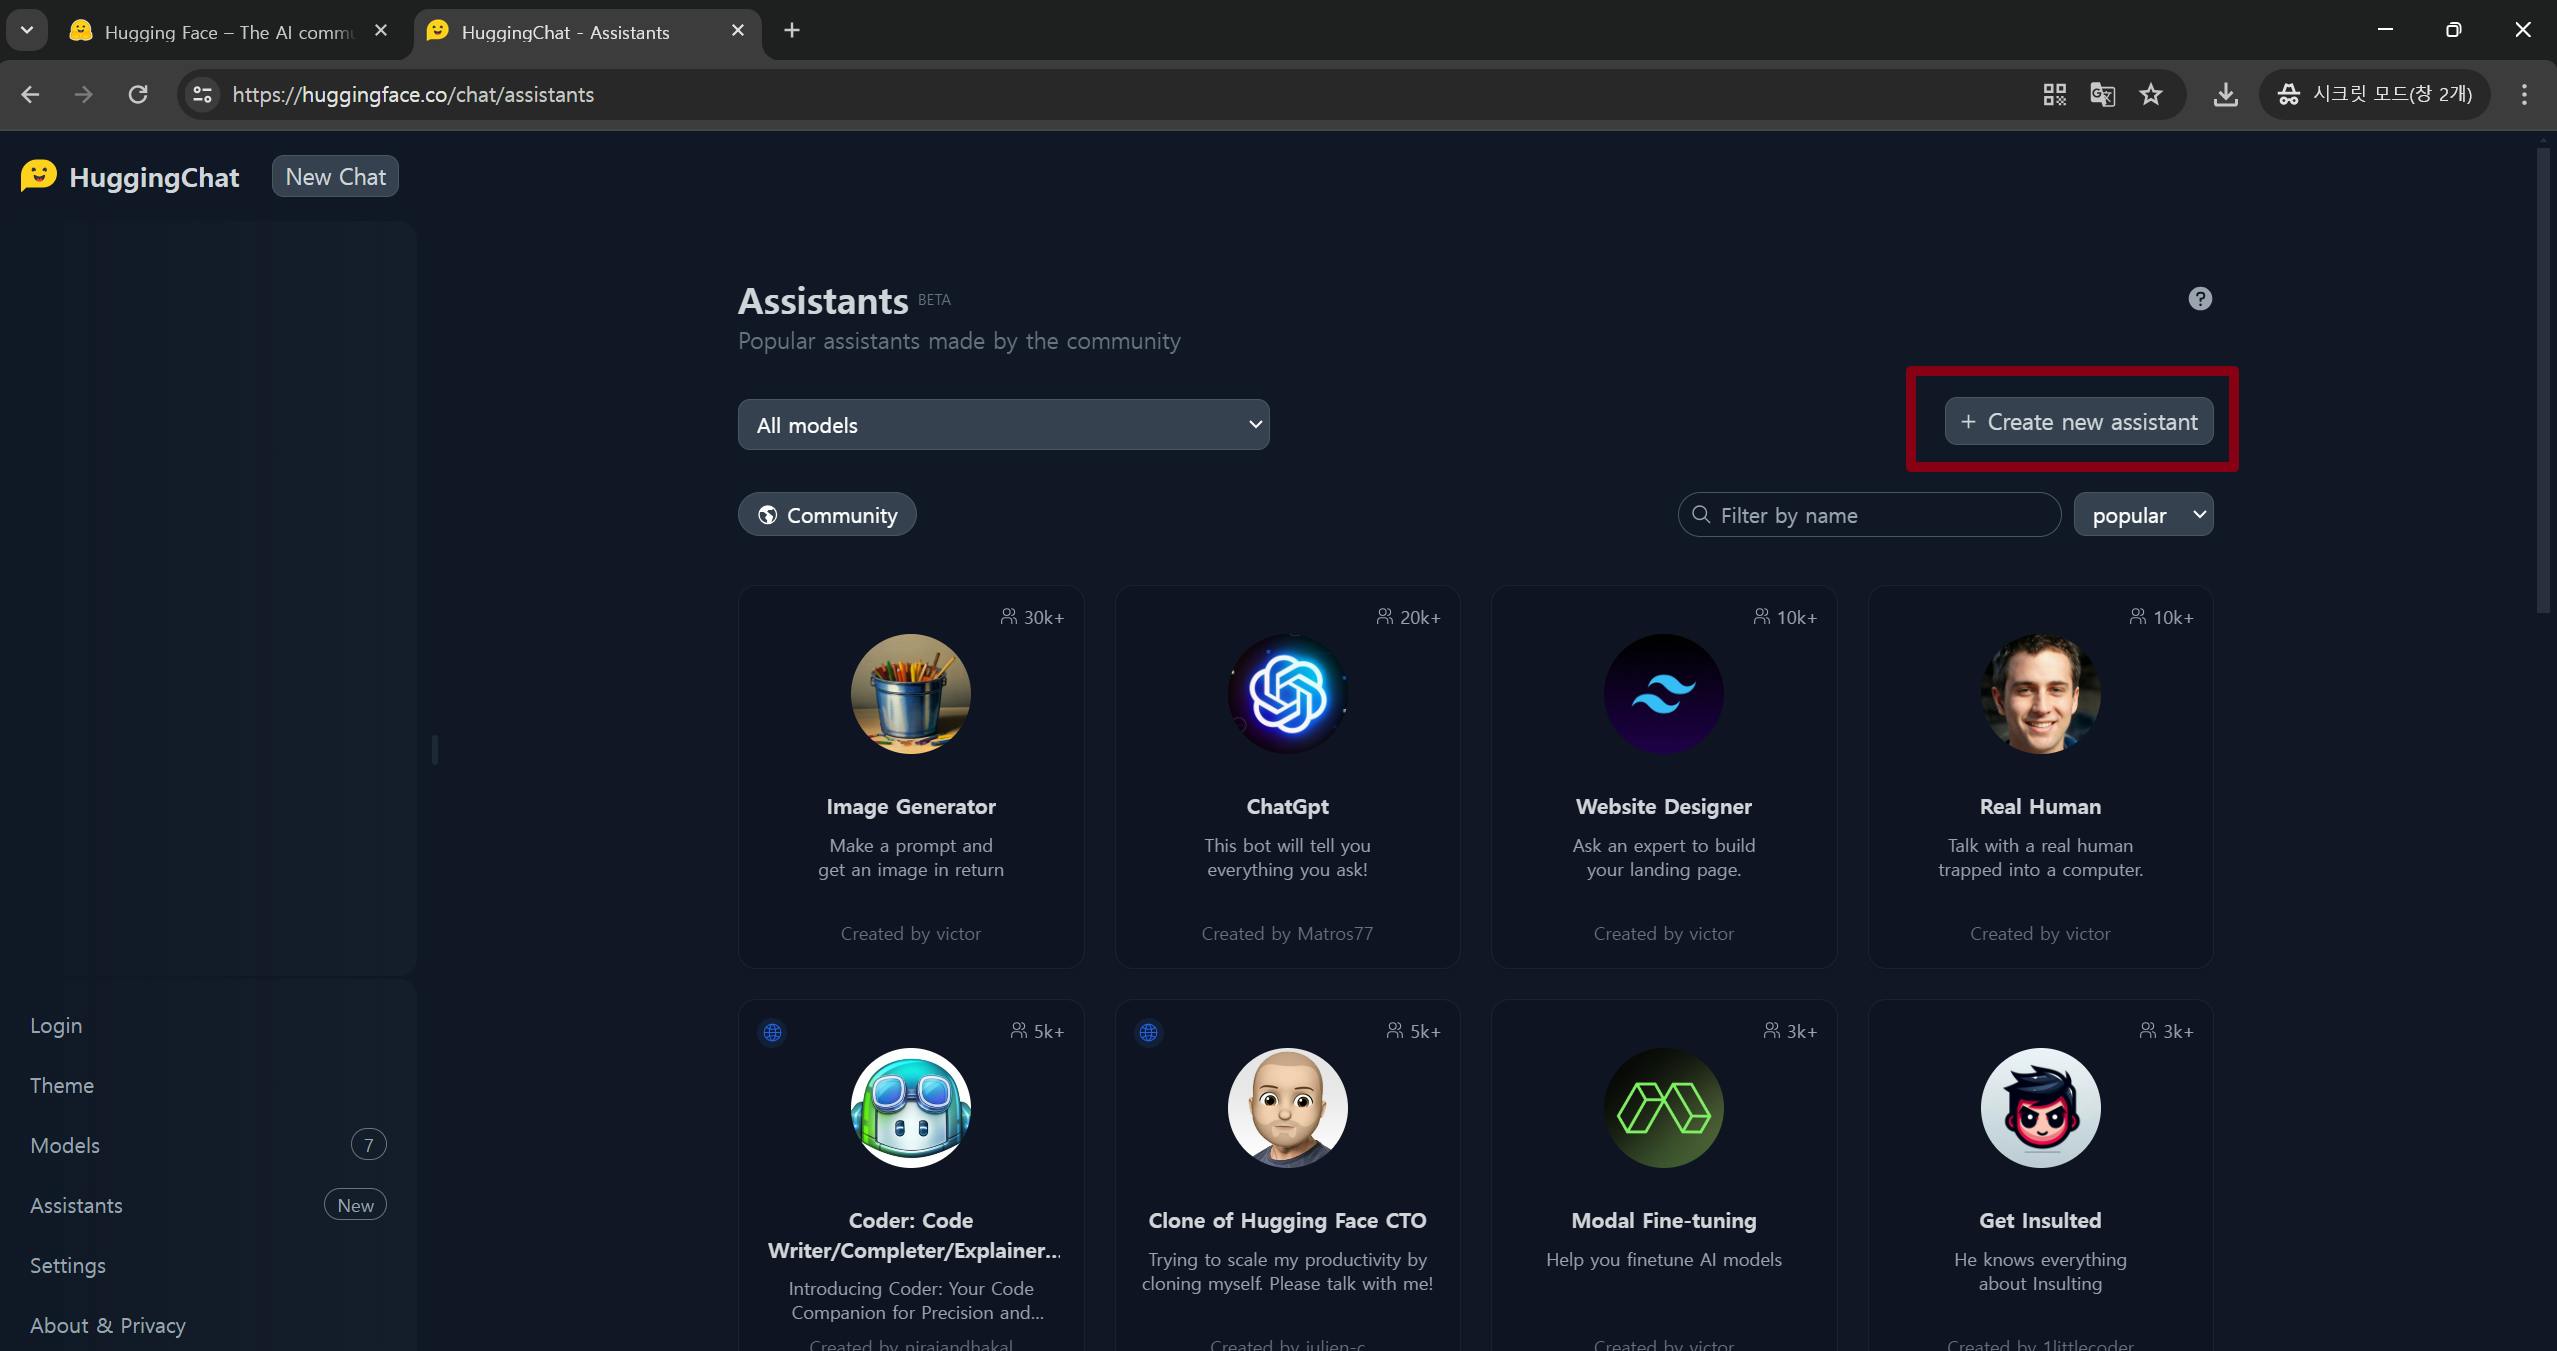Switch to the Hugging Face tab
The image size is (2557, 1351).
[x=228, y=32]
